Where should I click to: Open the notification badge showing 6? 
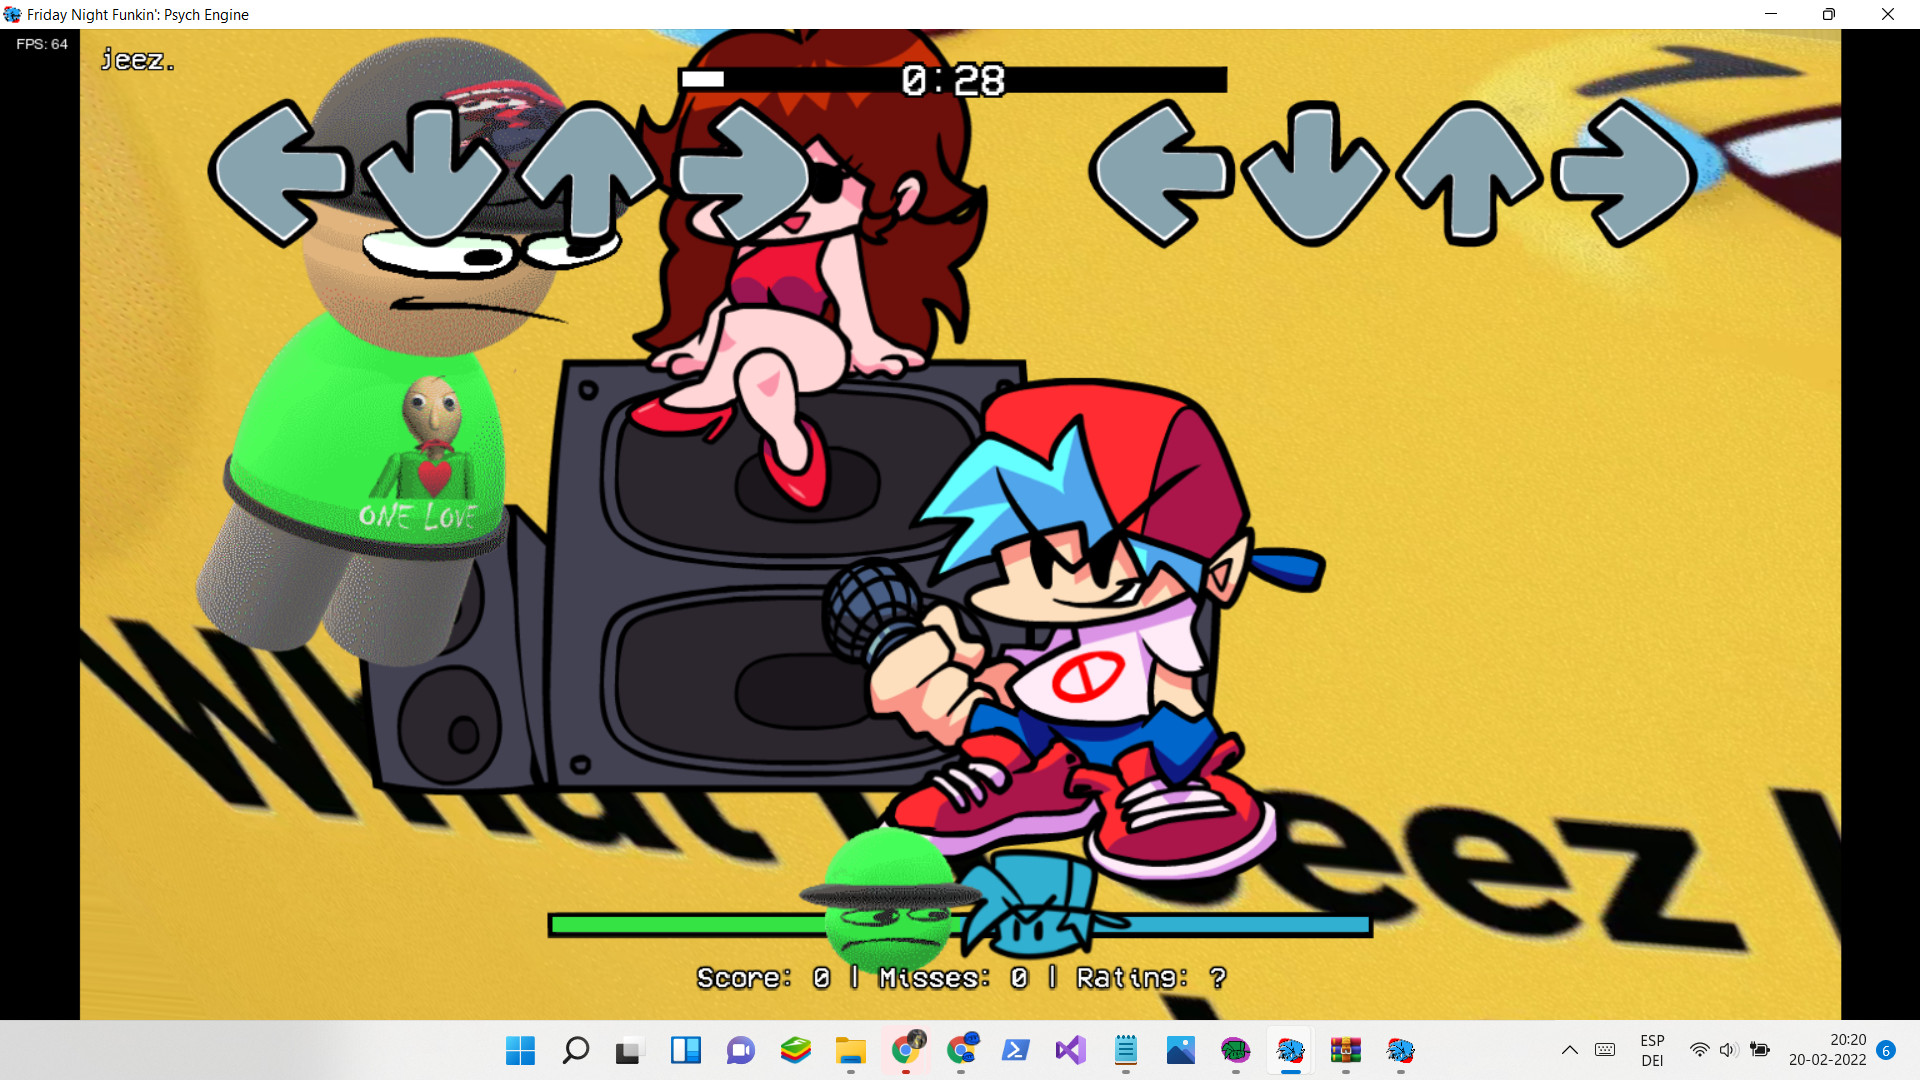(x=1886, y=1050)
